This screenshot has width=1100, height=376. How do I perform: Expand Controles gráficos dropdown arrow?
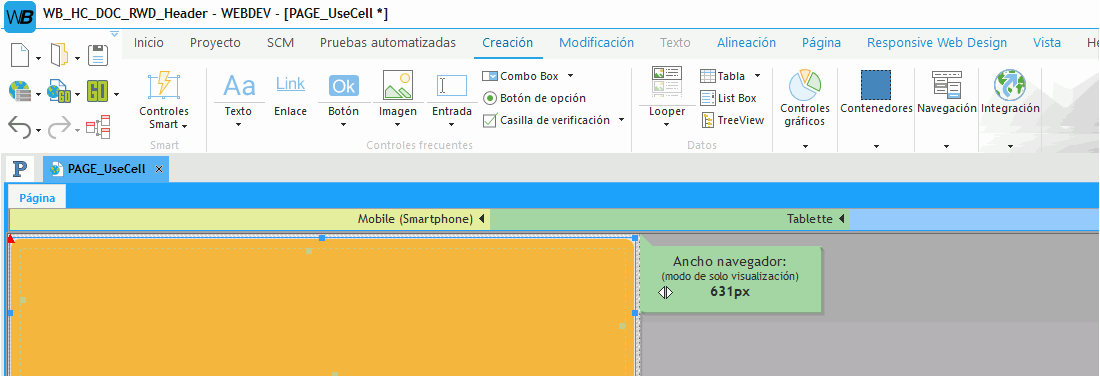point(805,147)
